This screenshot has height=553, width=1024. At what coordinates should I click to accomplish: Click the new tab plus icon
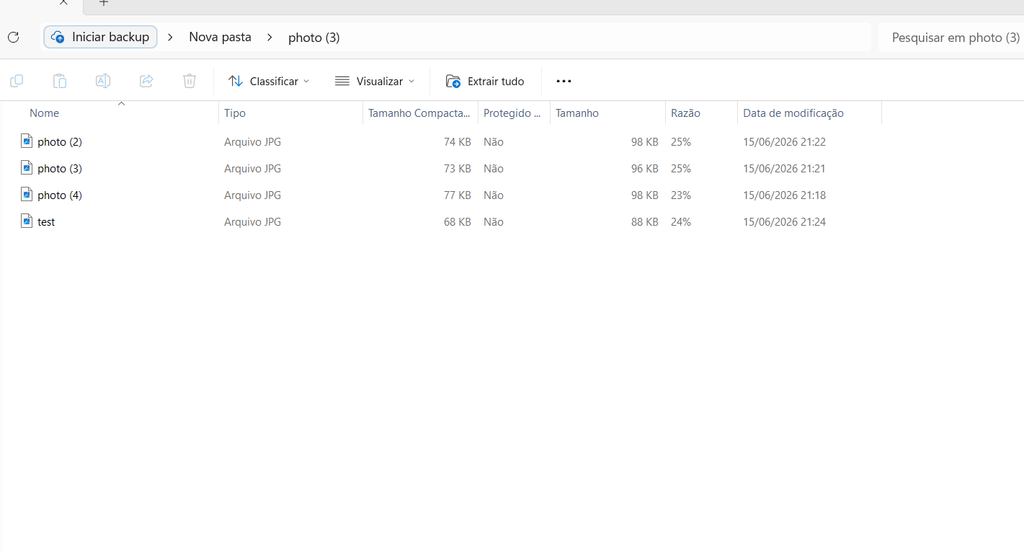103,3
